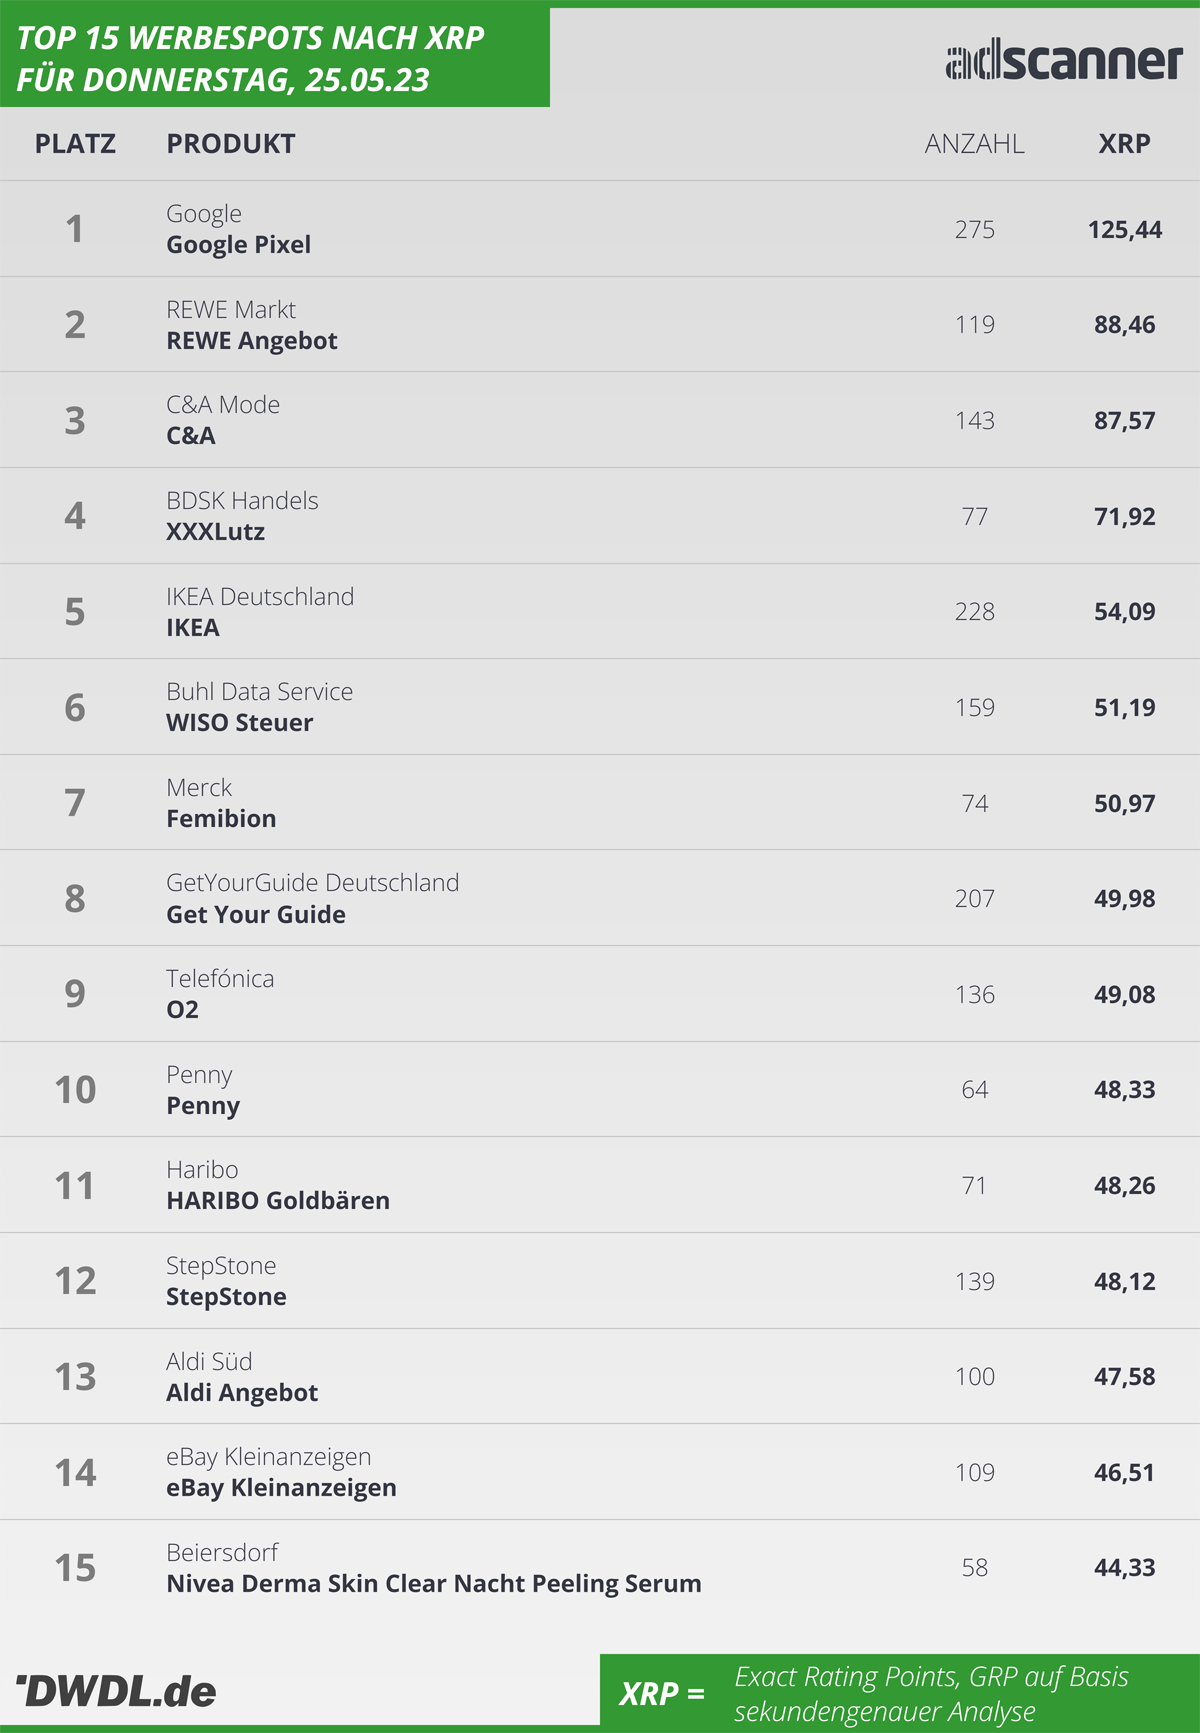Click the XRP value 125,44
1200x1733 pixels.
tap(1125, 230)
